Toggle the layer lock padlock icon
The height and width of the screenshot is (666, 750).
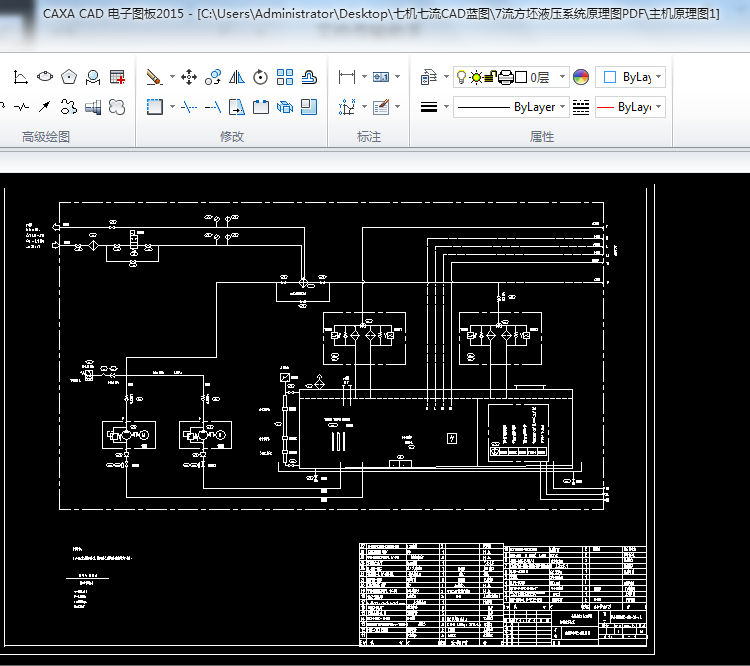tap(491, 77)
